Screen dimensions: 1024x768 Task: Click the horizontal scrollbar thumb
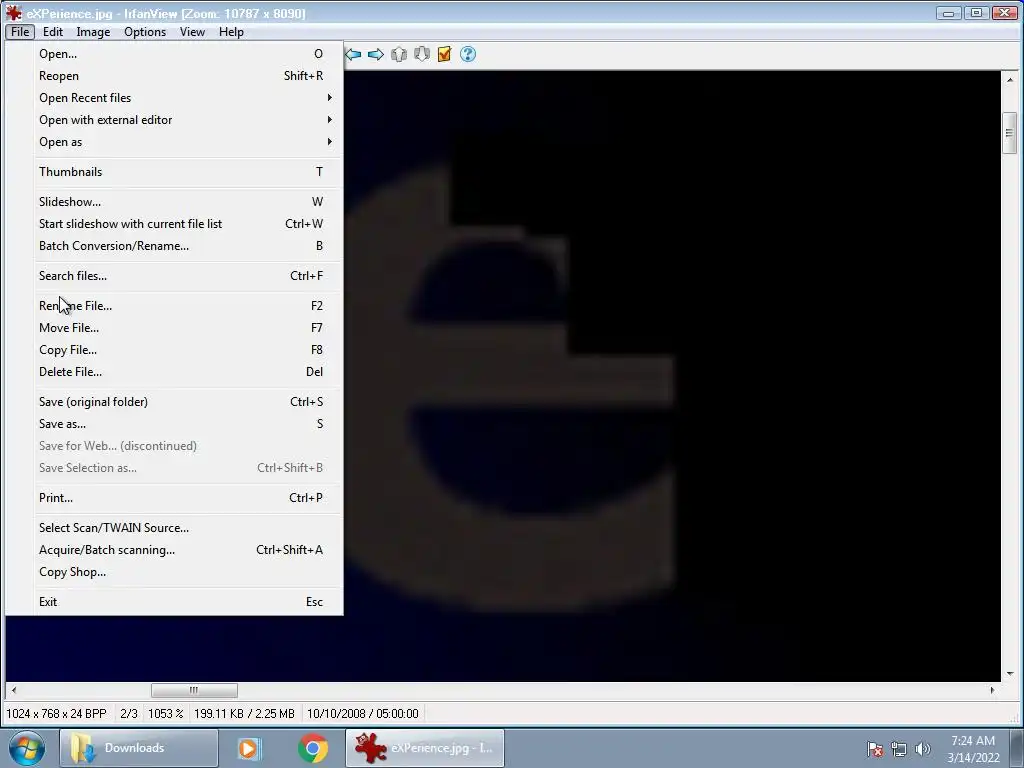point(194,690)
